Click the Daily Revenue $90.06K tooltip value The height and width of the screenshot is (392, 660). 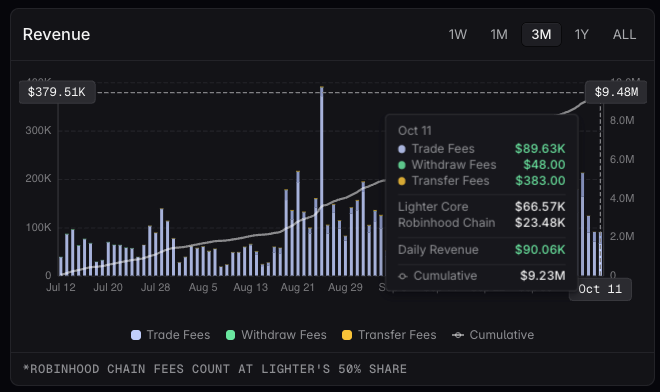point(540,250)
